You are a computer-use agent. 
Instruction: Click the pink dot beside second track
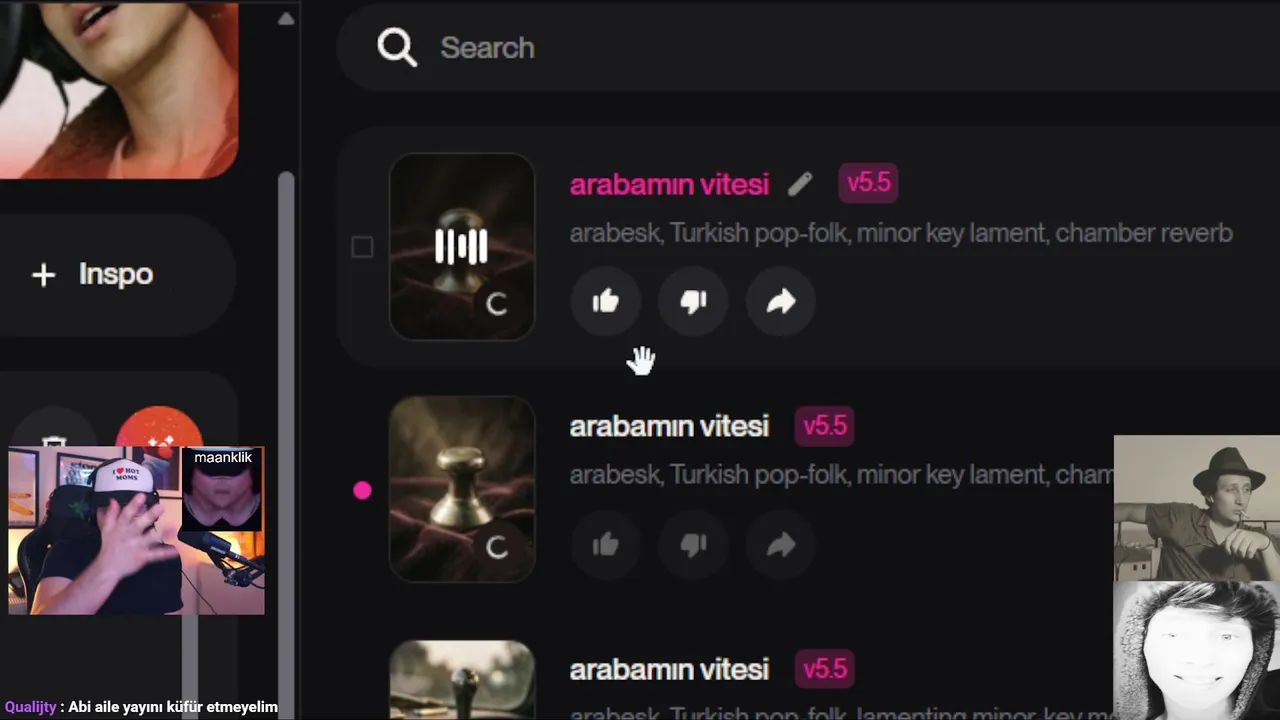tap(362, 490)
